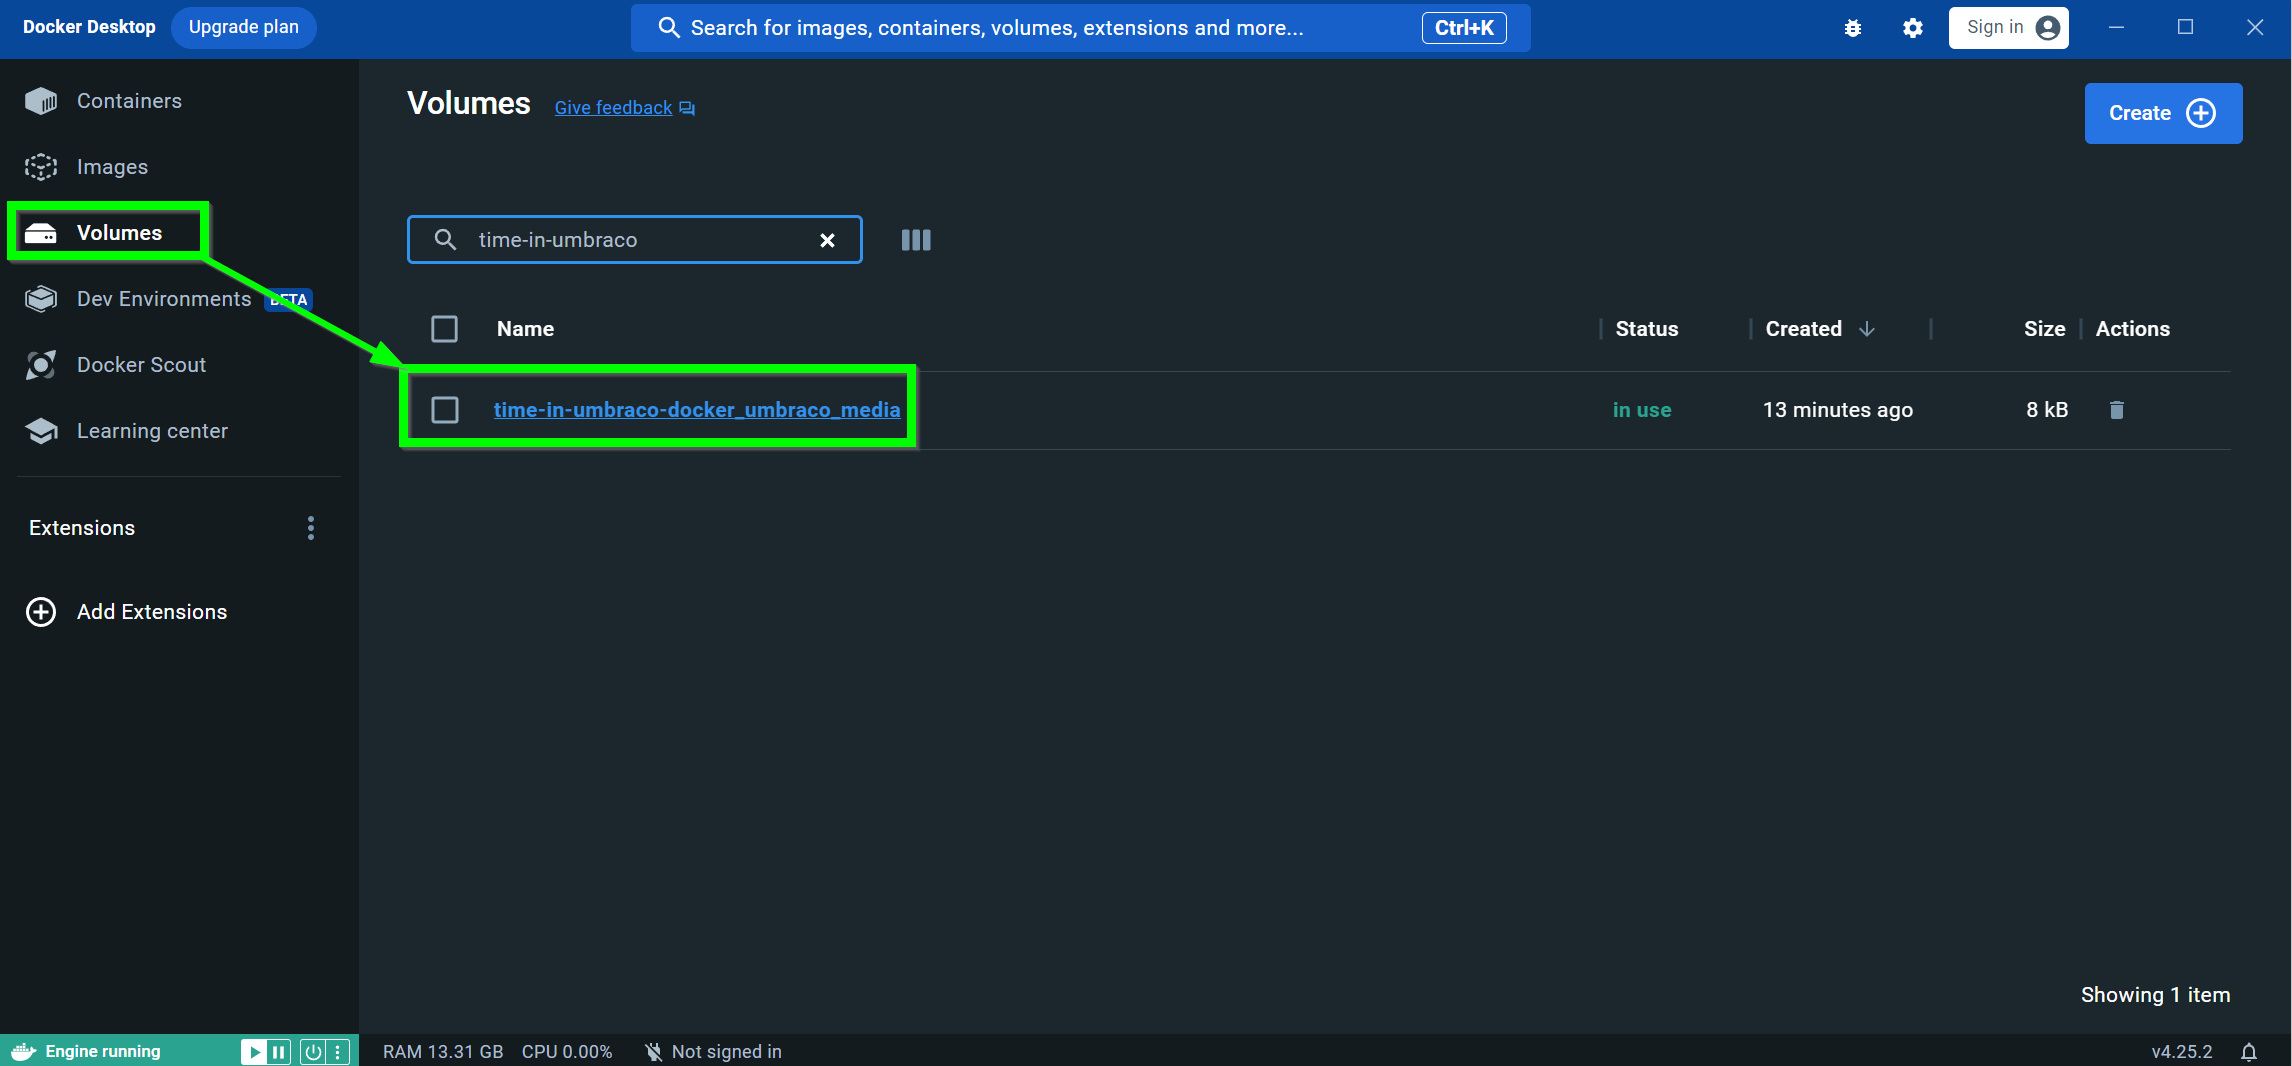Click the Volumes drive icon in sidebar

[x=41, y=233]
